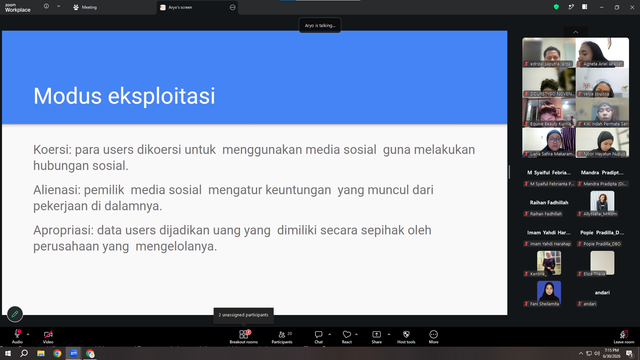Open the Windows Start menu
Image resolution: width=640 pixels, height=360 pixels.
8,353
